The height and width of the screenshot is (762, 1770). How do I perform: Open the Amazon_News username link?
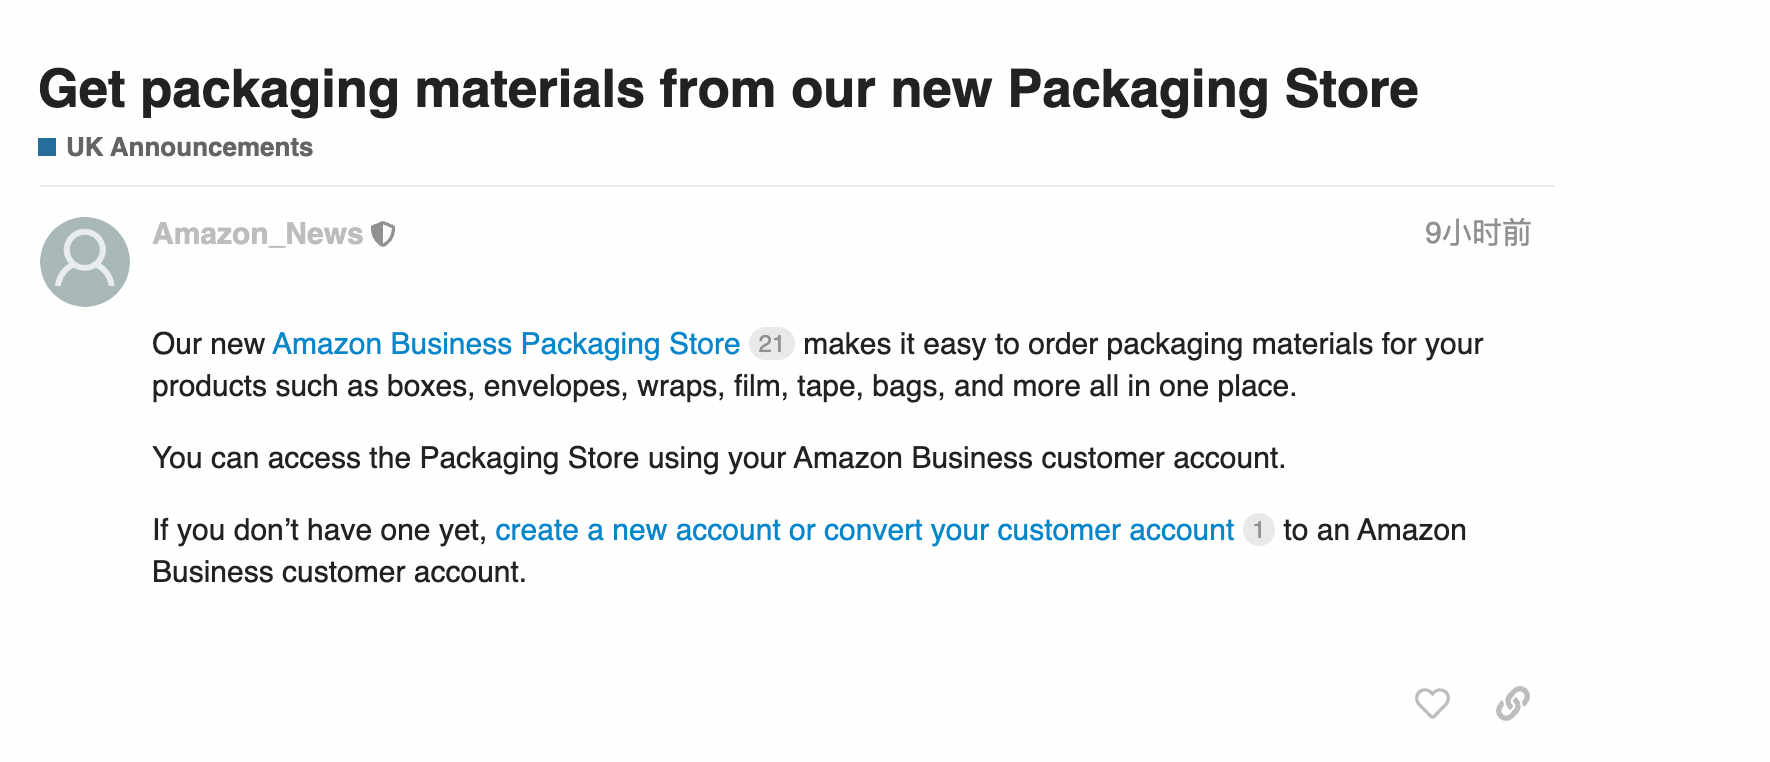[x=257, y=234]
